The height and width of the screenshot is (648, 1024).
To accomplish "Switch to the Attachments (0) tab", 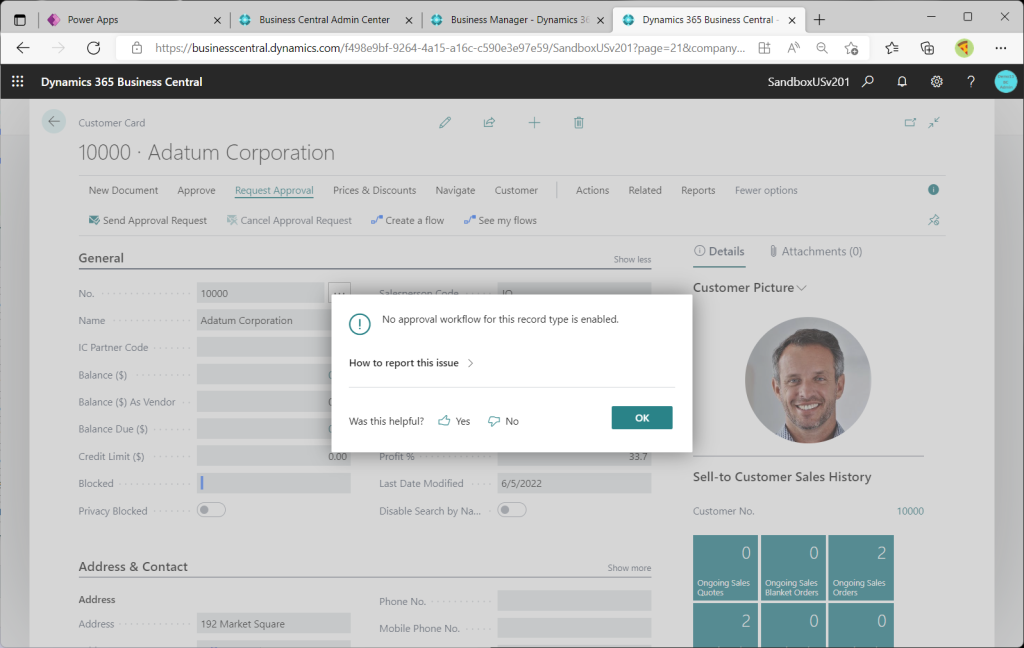I will [x=816, y=251].
